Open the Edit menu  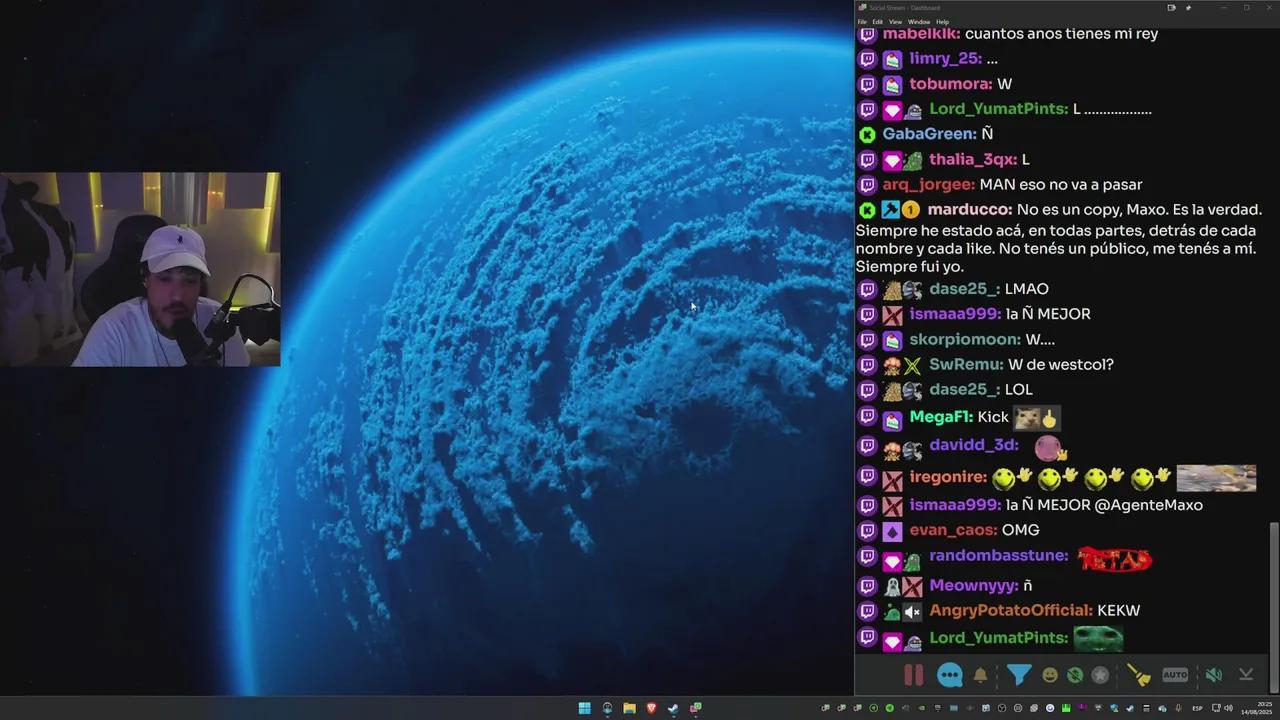click(x=877, y=22)
